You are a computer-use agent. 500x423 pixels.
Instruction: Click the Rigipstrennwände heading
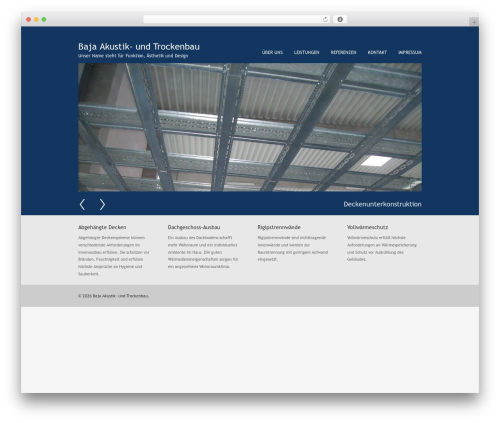[x=279, y=227]
